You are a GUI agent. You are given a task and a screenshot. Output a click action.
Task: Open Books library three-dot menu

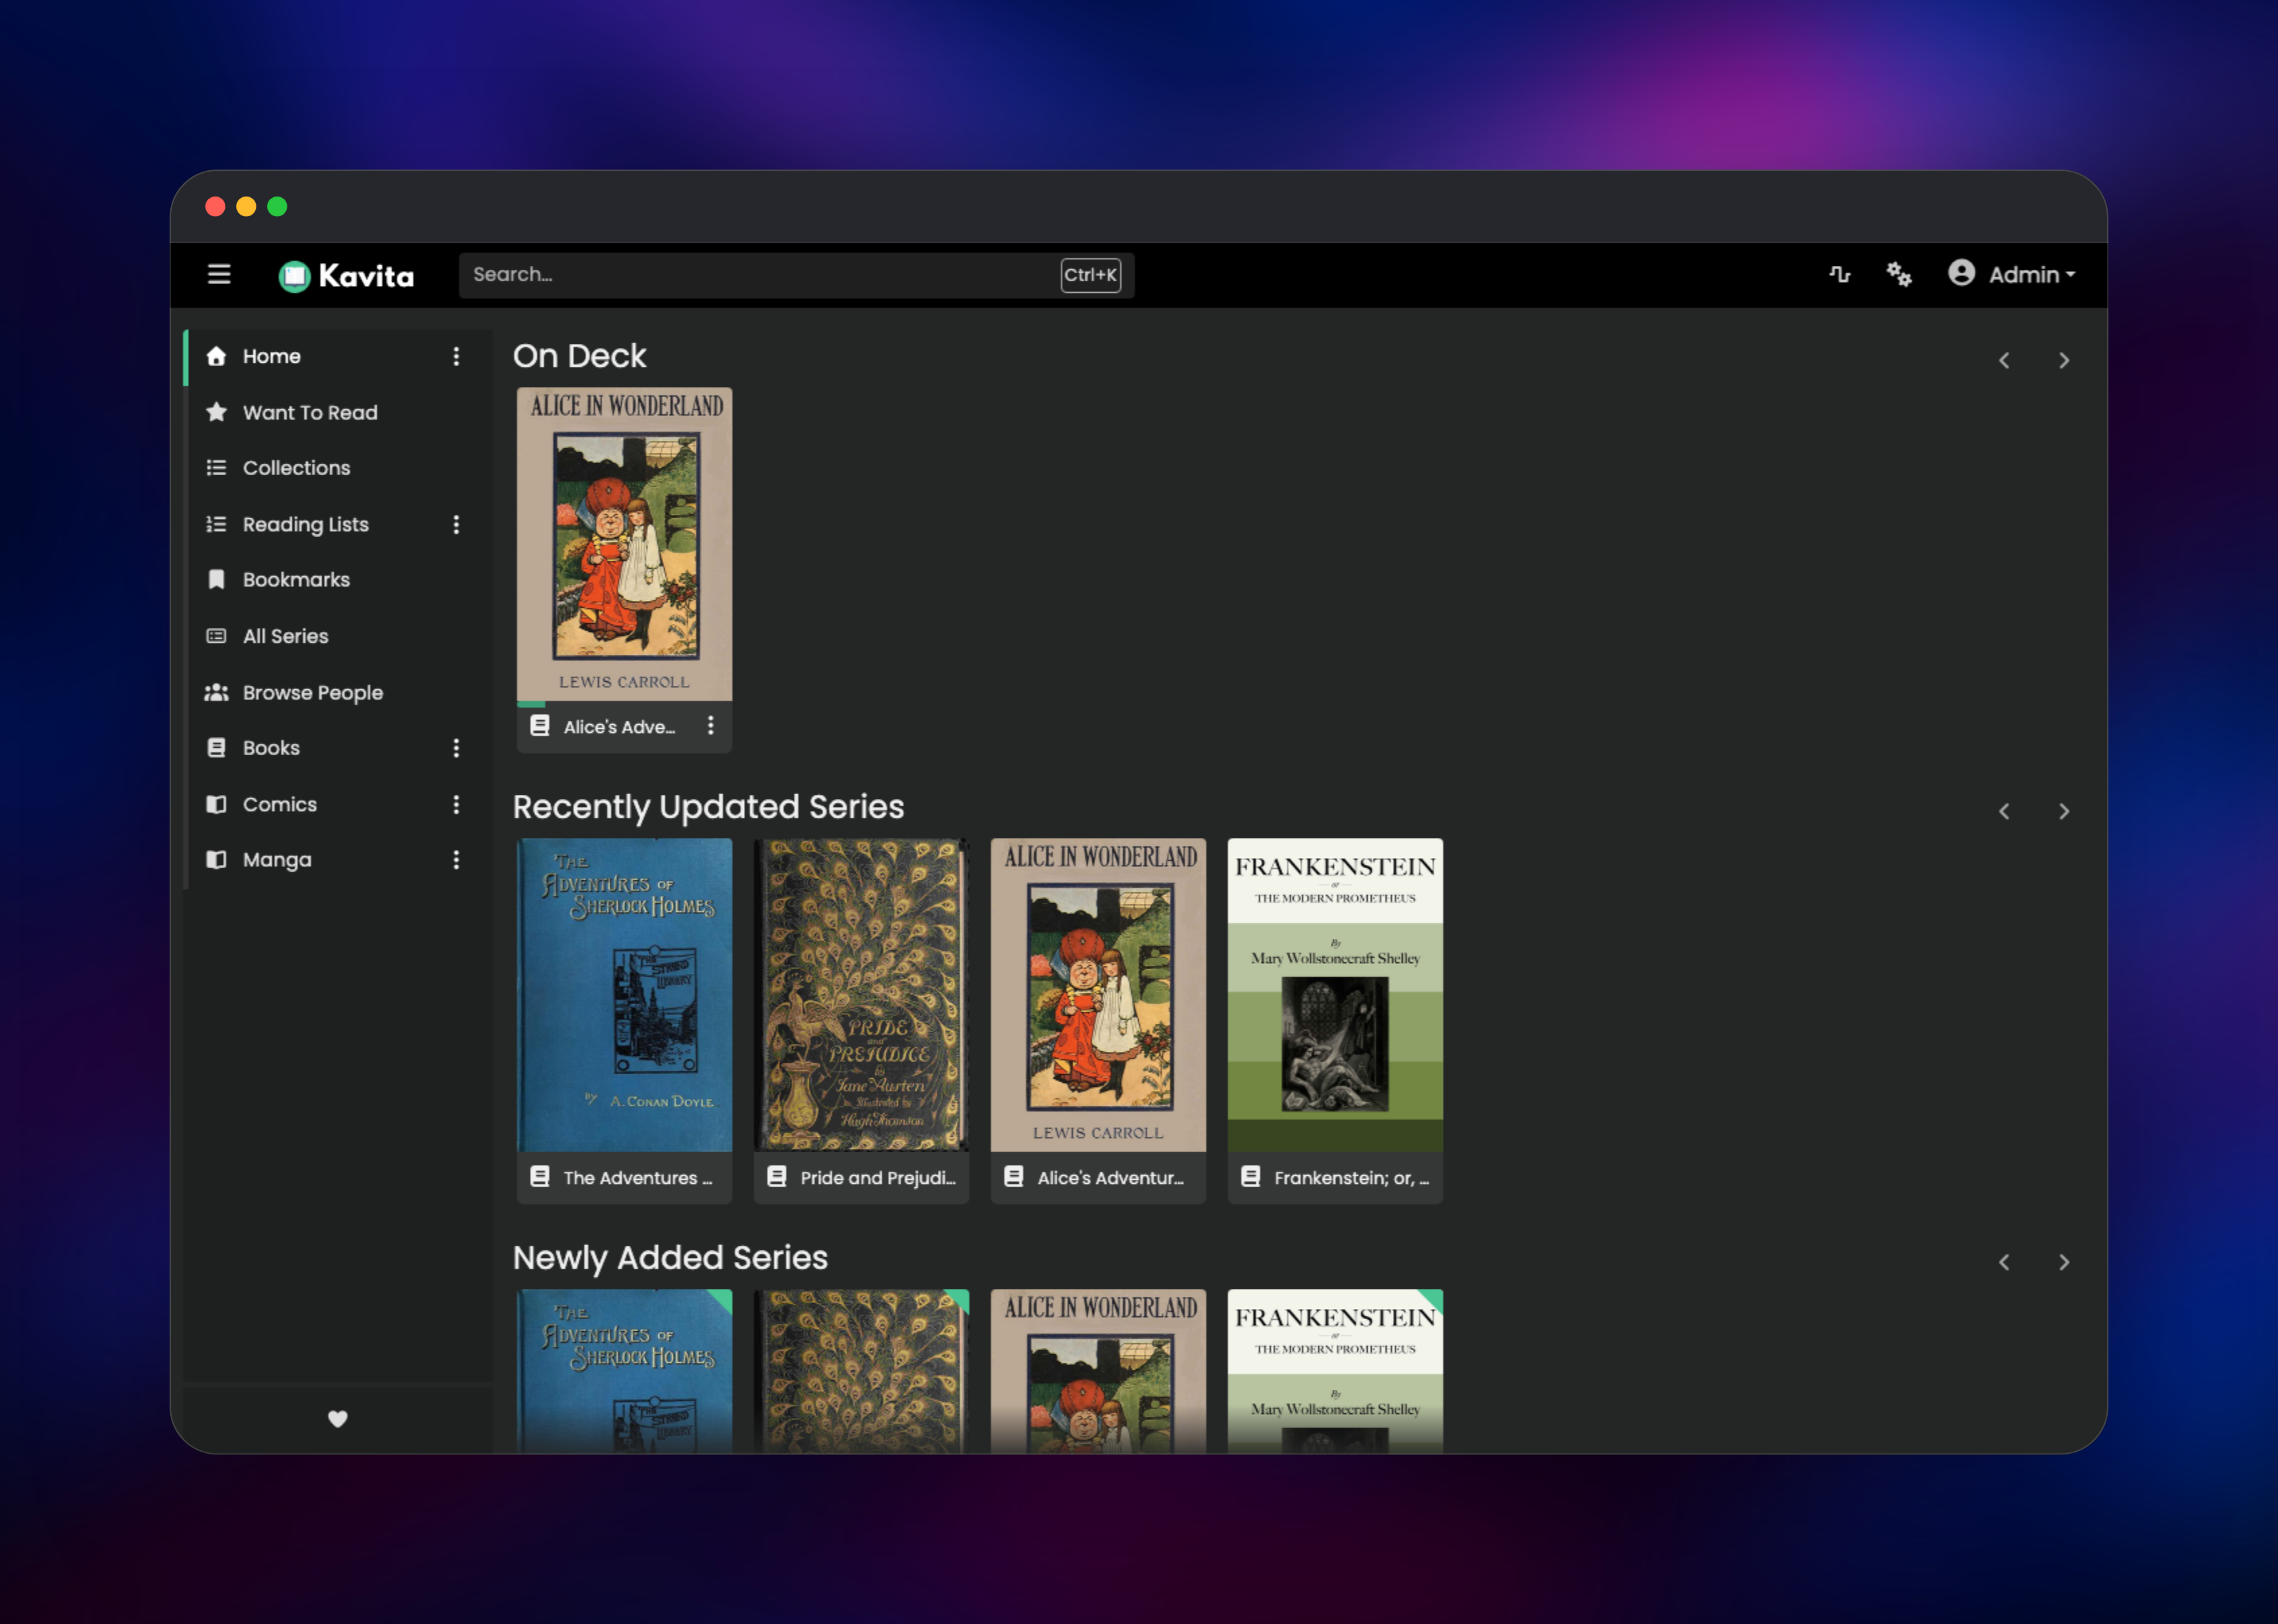click(456, 748)
